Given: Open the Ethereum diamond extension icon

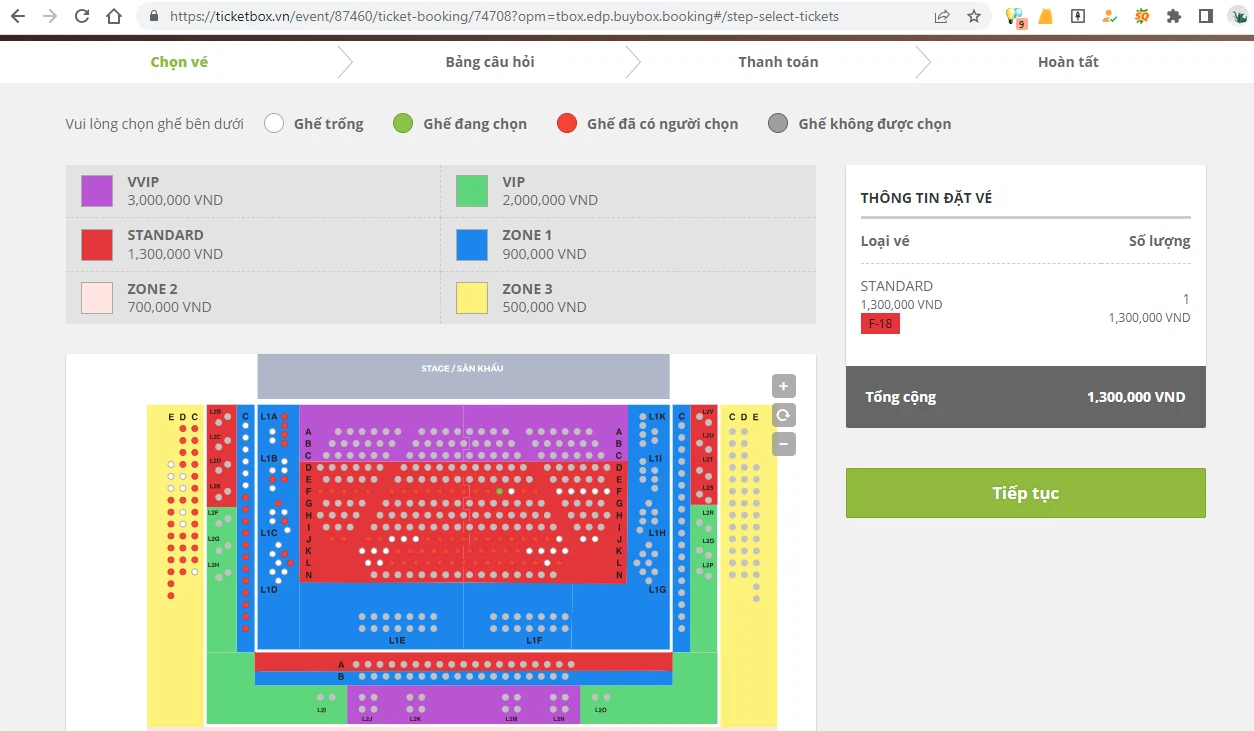Looking at the screenshot, I should point(1078,16).
